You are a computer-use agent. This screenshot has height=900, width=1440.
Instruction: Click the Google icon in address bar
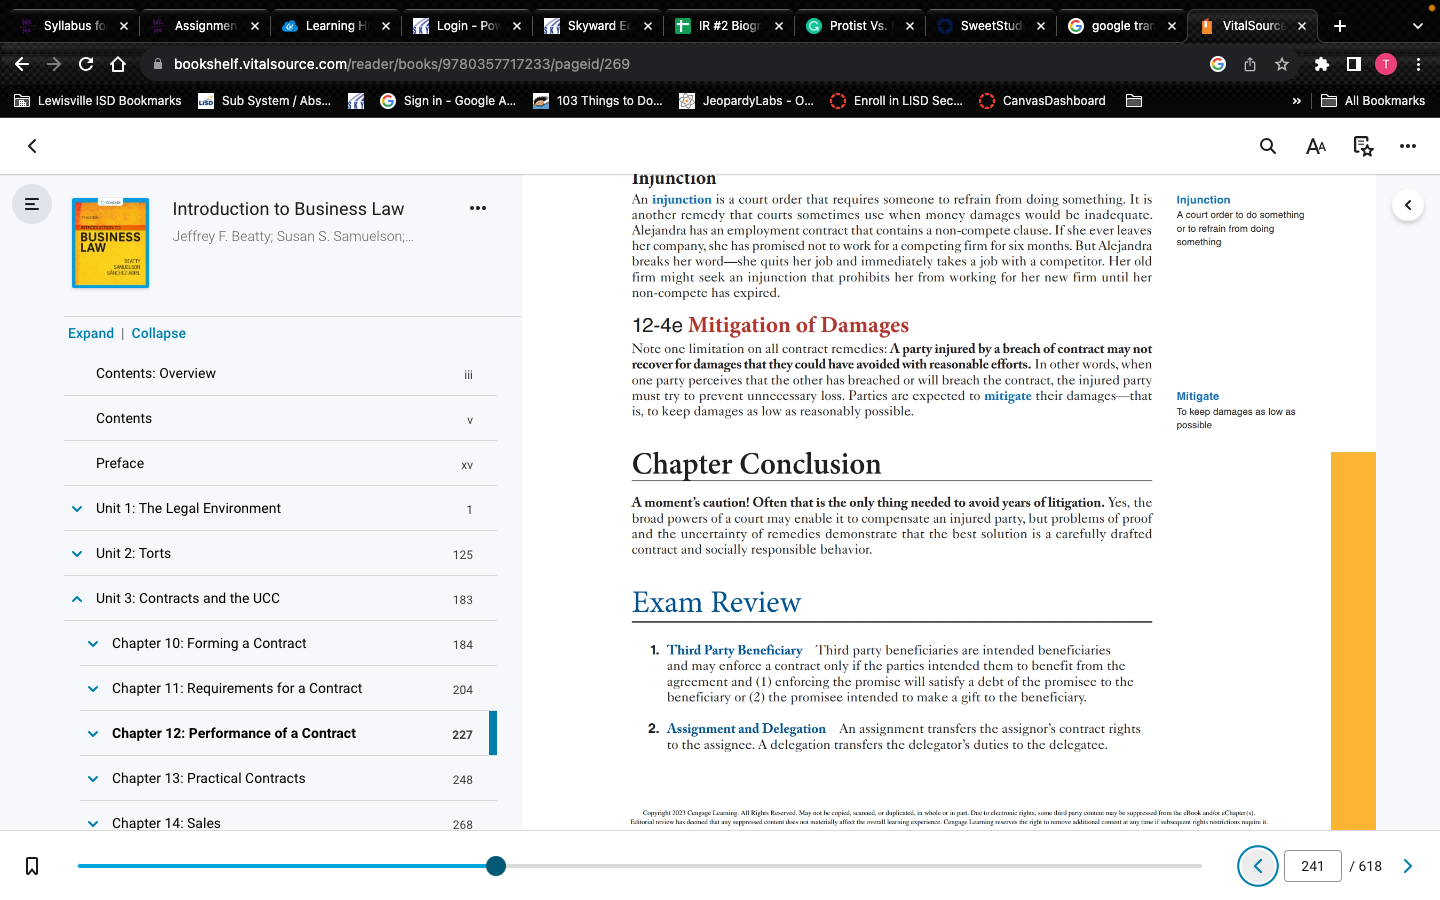pyautogui.click(x=1218, y=64)
